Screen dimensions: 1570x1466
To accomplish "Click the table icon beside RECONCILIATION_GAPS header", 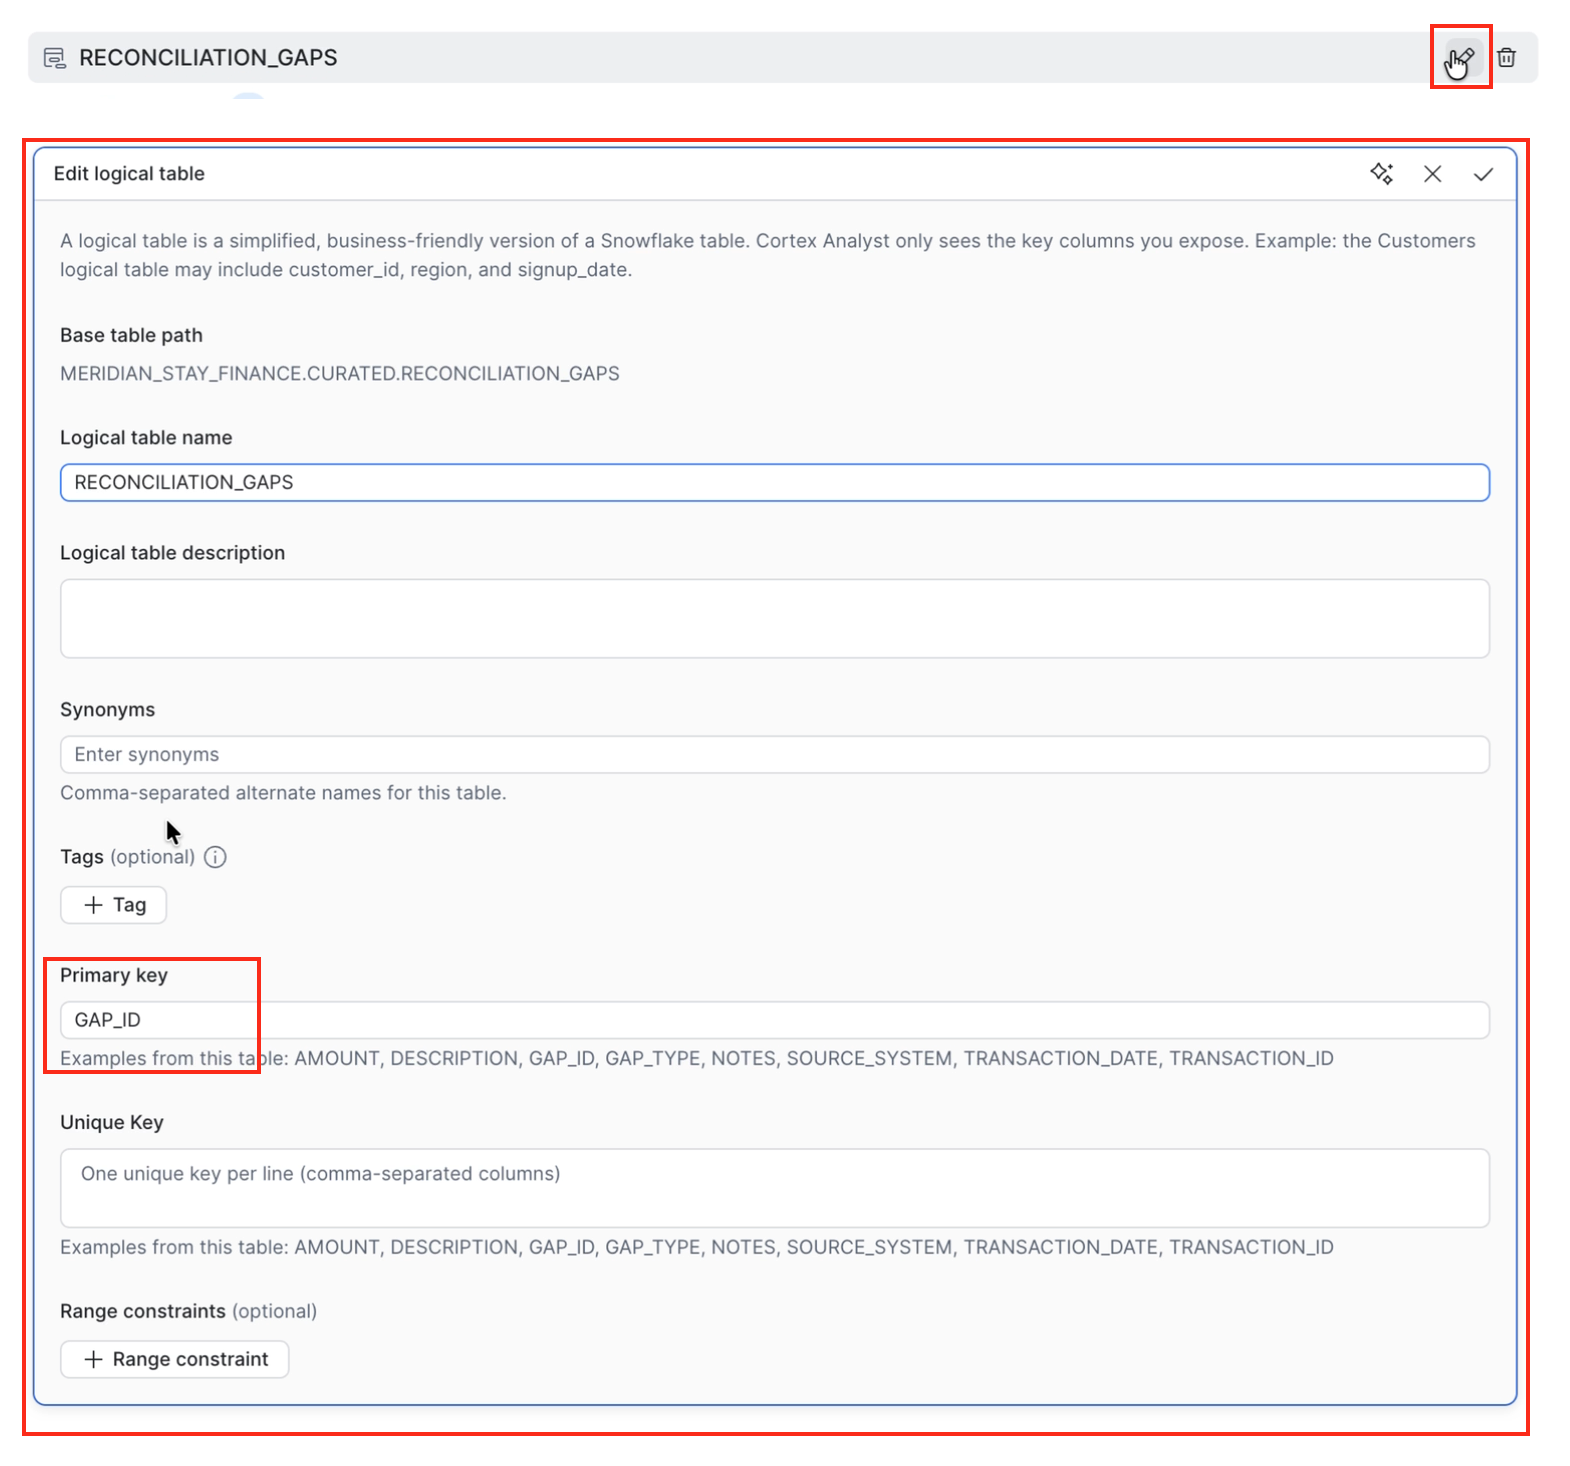I will [x=55, y=58].
